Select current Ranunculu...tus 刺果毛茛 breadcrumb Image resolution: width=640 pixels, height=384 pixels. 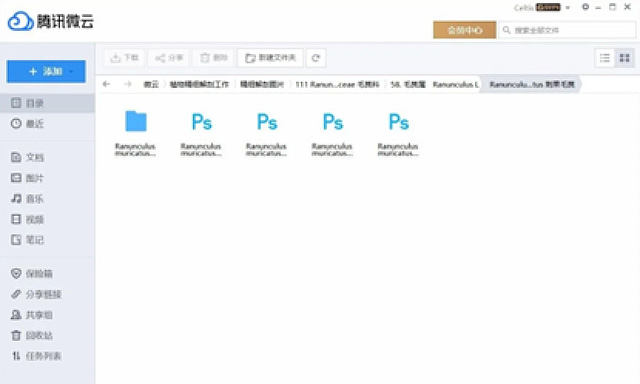point(532,84)
